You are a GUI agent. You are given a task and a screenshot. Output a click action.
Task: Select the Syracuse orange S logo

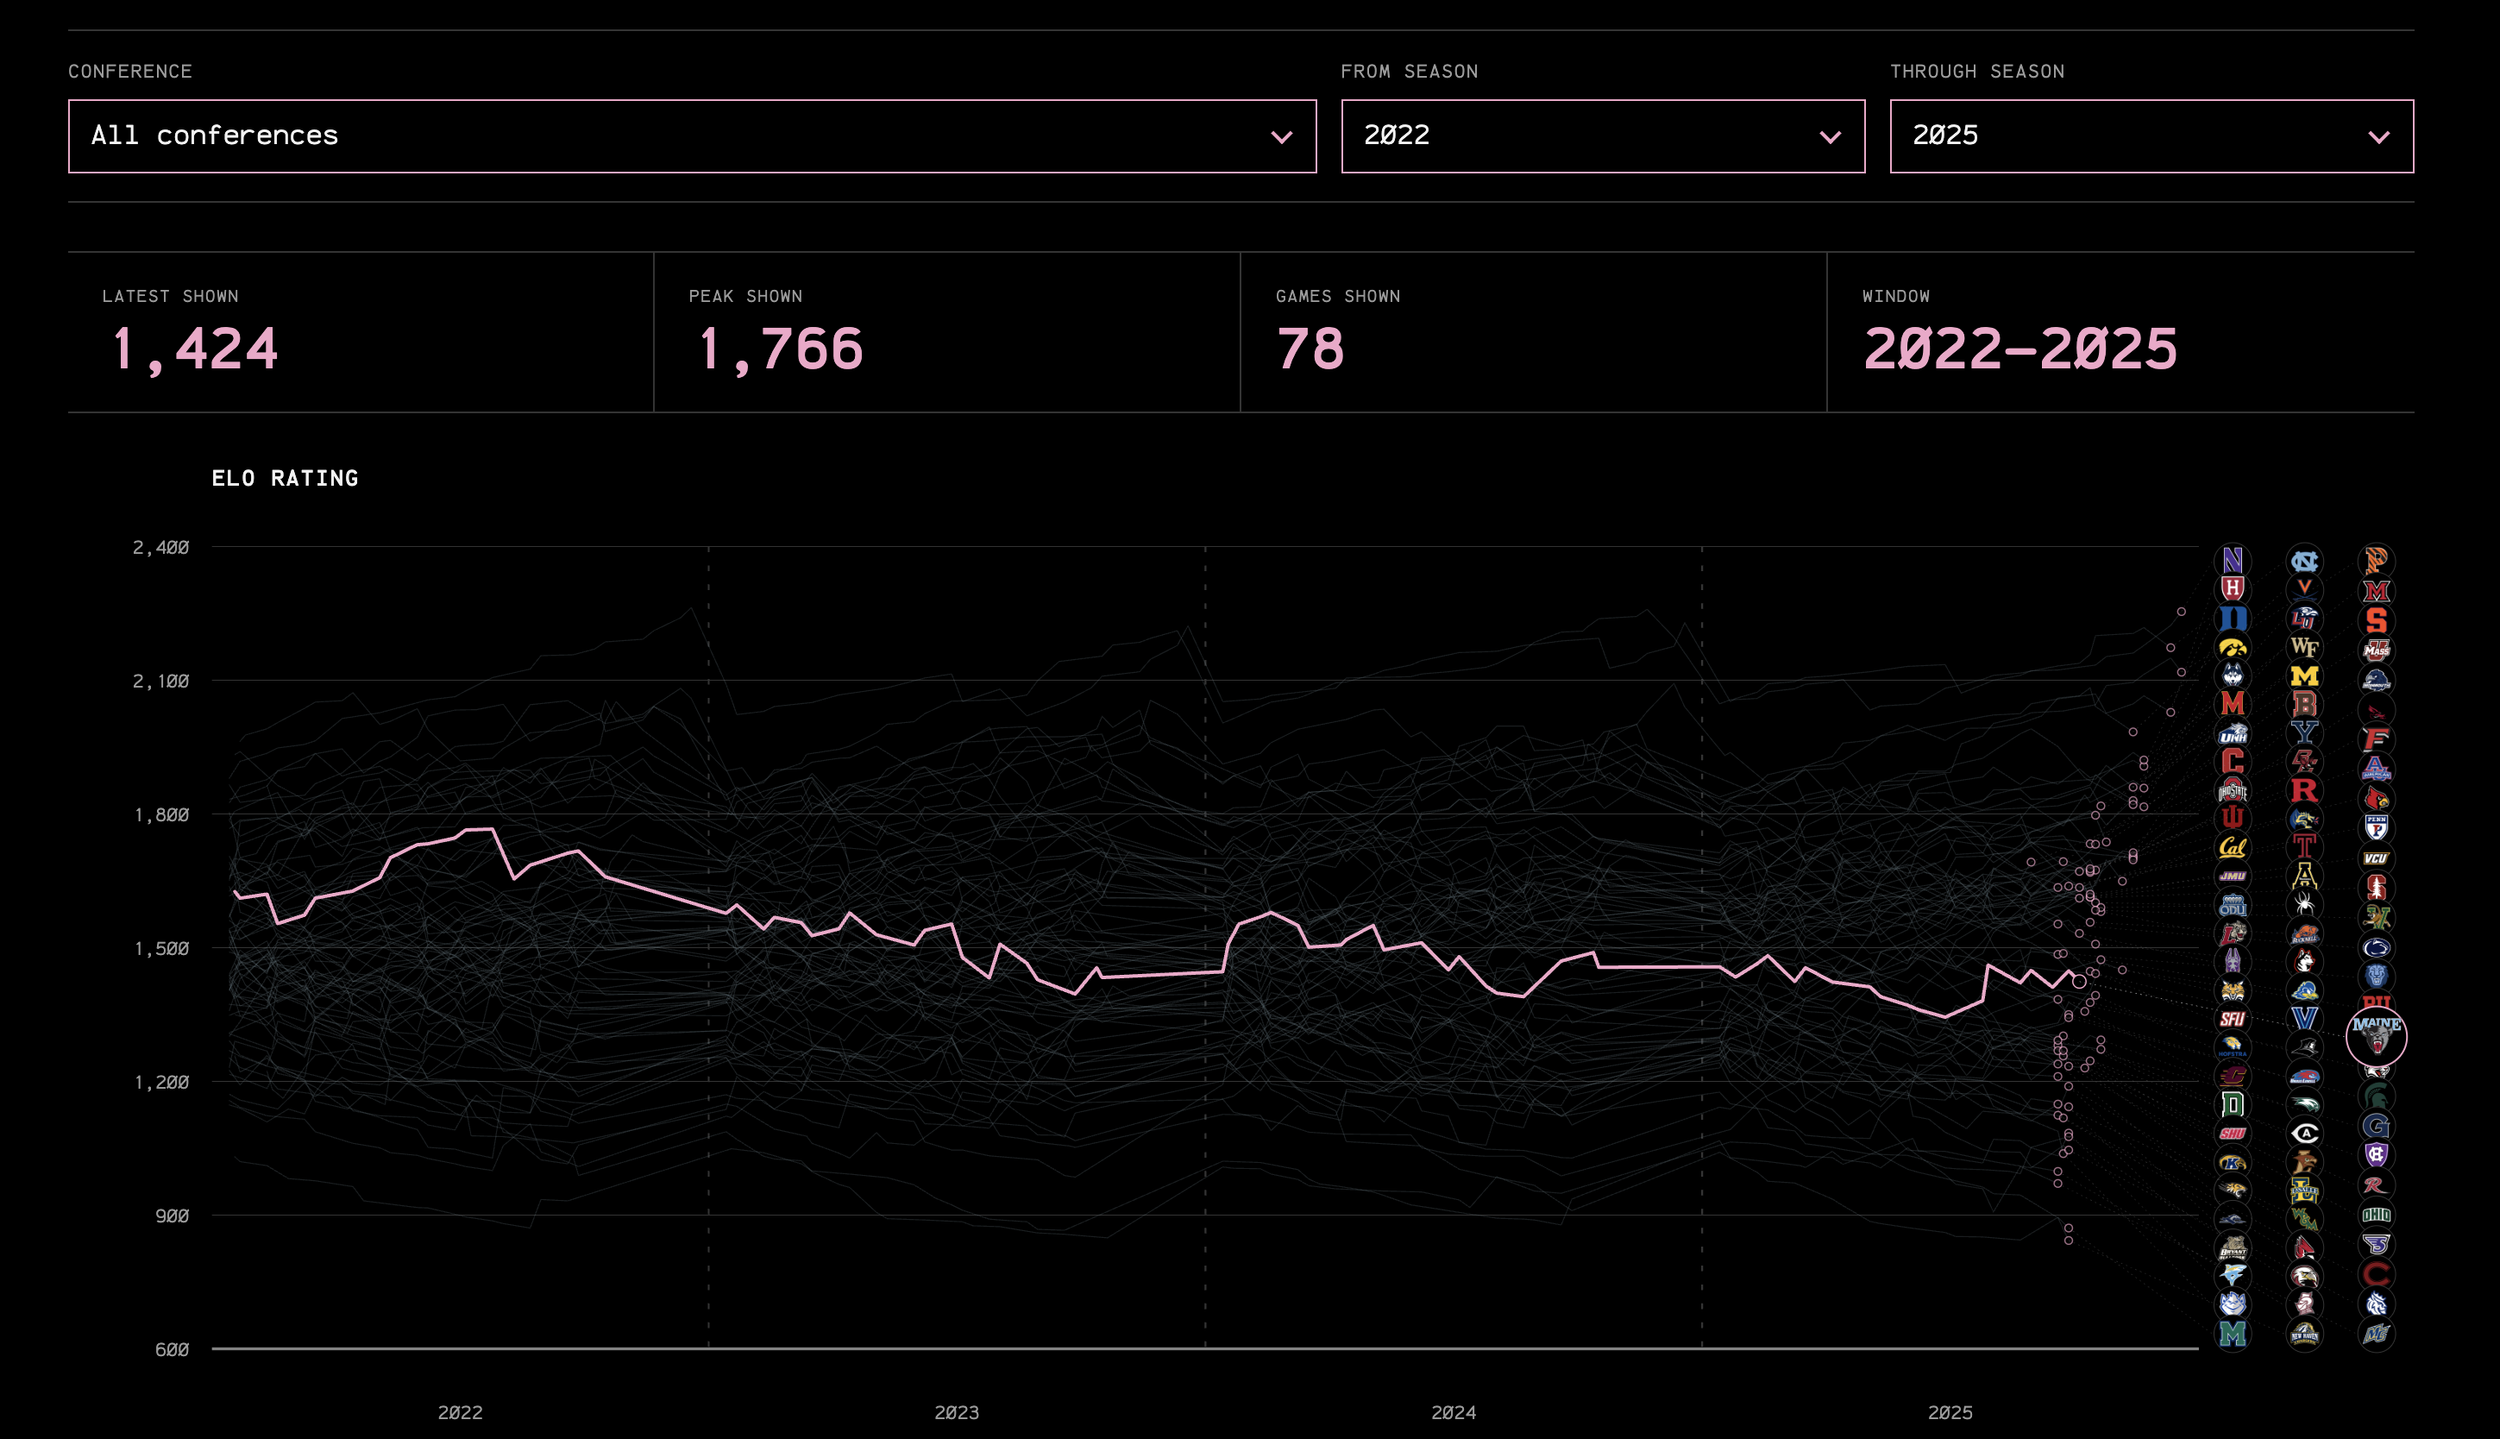pos(2376,621)
